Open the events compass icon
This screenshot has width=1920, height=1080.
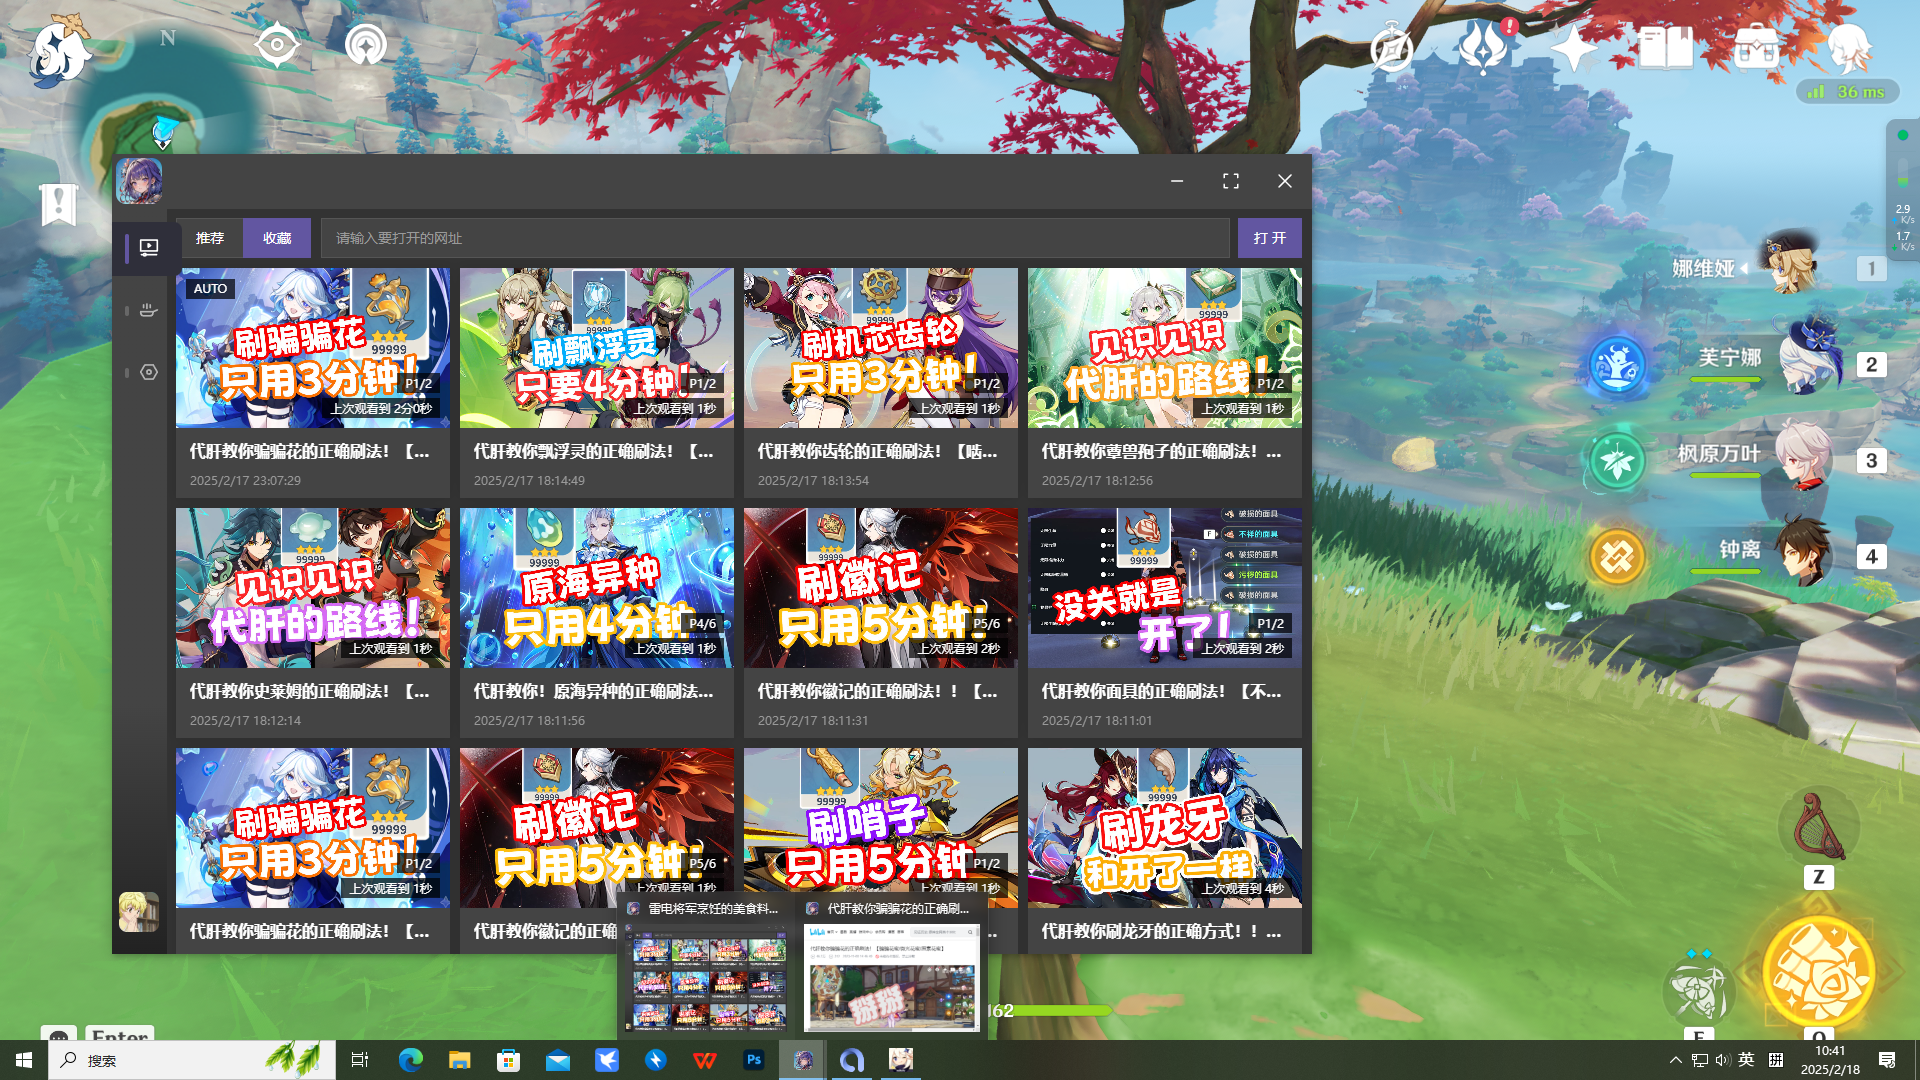(1391, 48)
